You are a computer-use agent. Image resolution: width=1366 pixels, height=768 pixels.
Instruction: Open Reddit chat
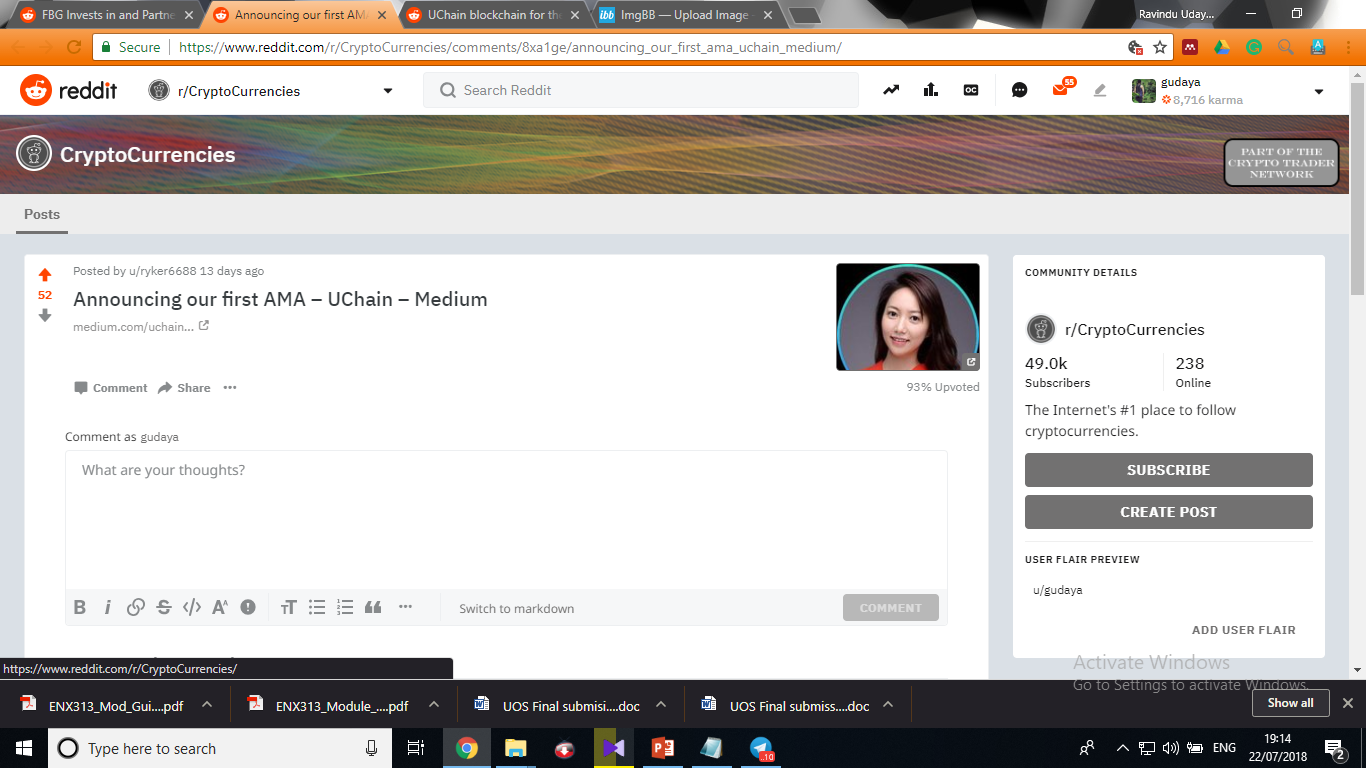1019,90
